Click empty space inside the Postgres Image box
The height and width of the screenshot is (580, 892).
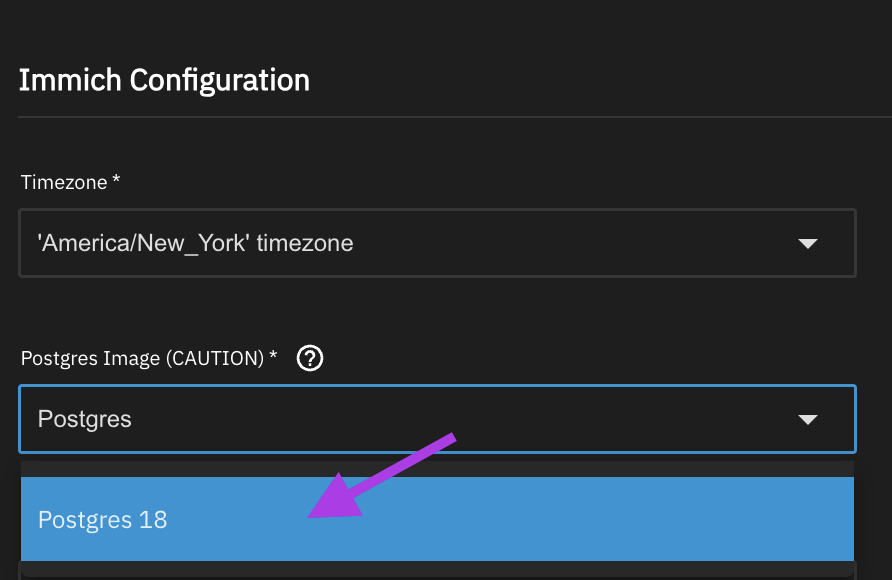point(500,420)
